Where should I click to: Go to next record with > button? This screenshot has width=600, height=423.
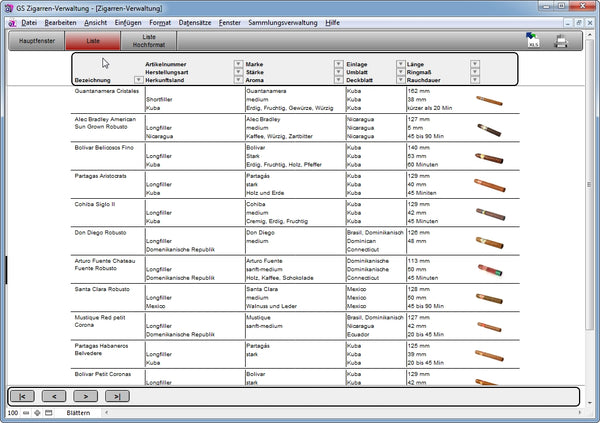pos(85,396)
